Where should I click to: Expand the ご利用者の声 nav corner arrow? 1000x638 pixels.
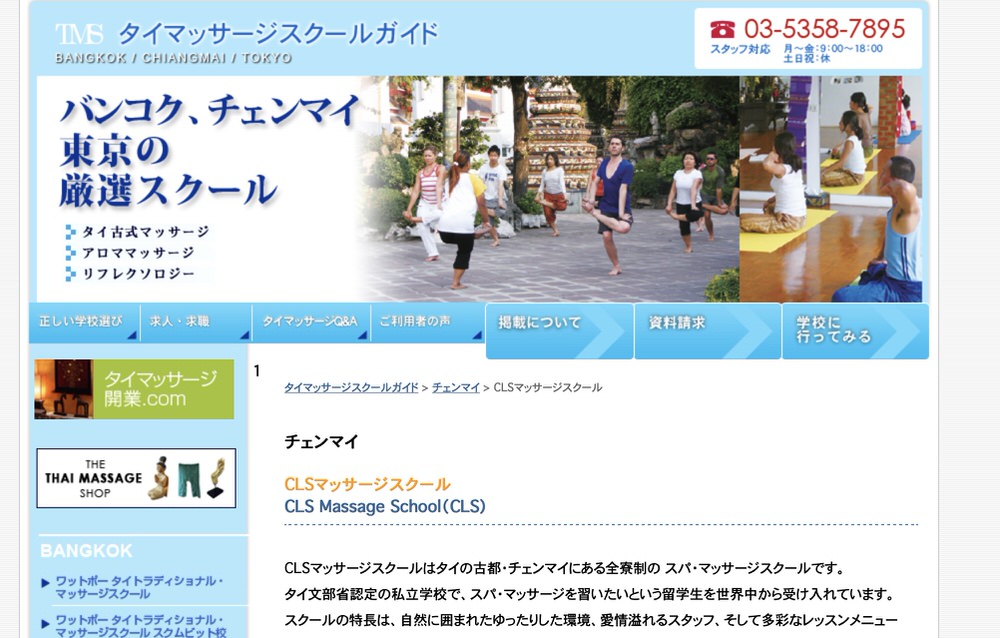click(475, 335)
